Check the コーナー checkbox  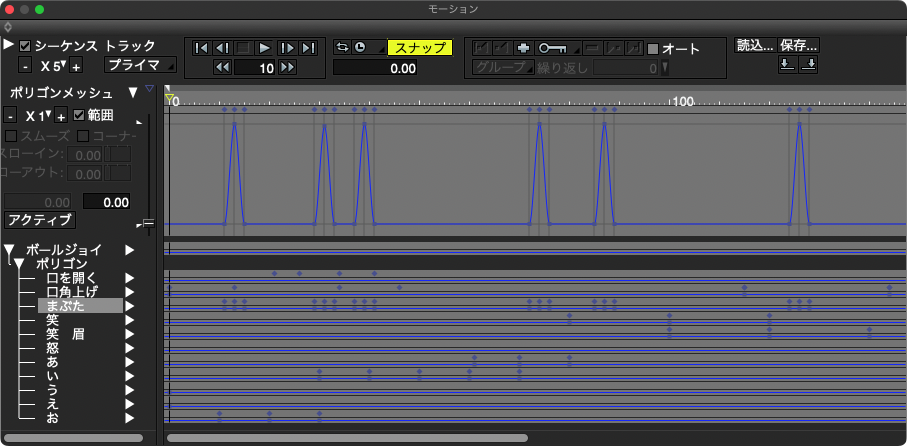click(83, 137)
